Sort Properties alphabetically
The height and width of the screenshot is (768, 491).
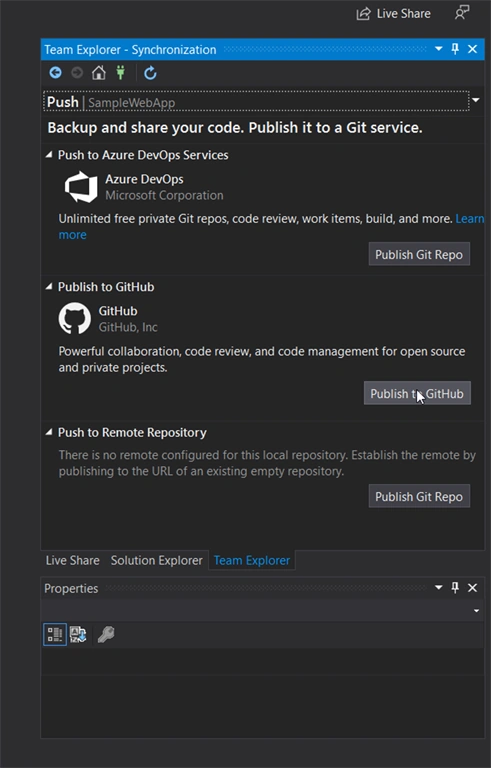tap(78, 634)
